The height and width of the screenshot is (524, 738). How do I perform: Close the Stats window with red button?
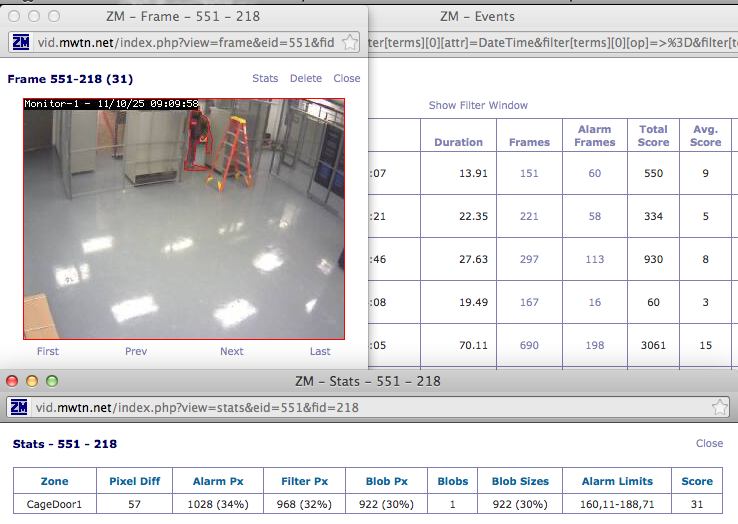(x=12, y=381)
